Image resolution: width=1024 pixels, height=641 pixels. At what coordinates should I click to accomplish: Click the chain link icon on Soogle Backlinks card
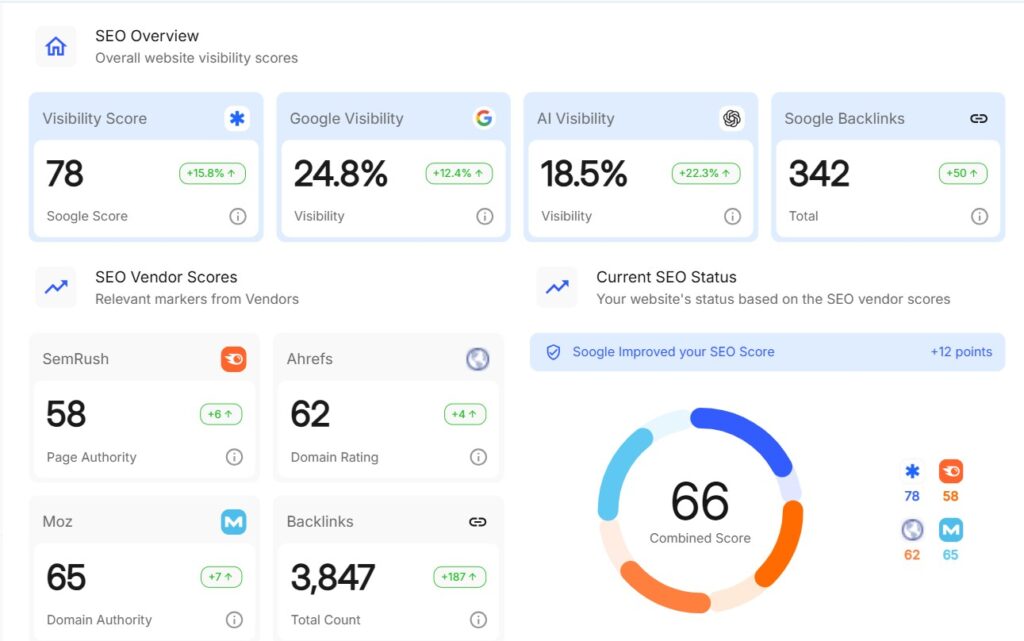click(978, 118)
